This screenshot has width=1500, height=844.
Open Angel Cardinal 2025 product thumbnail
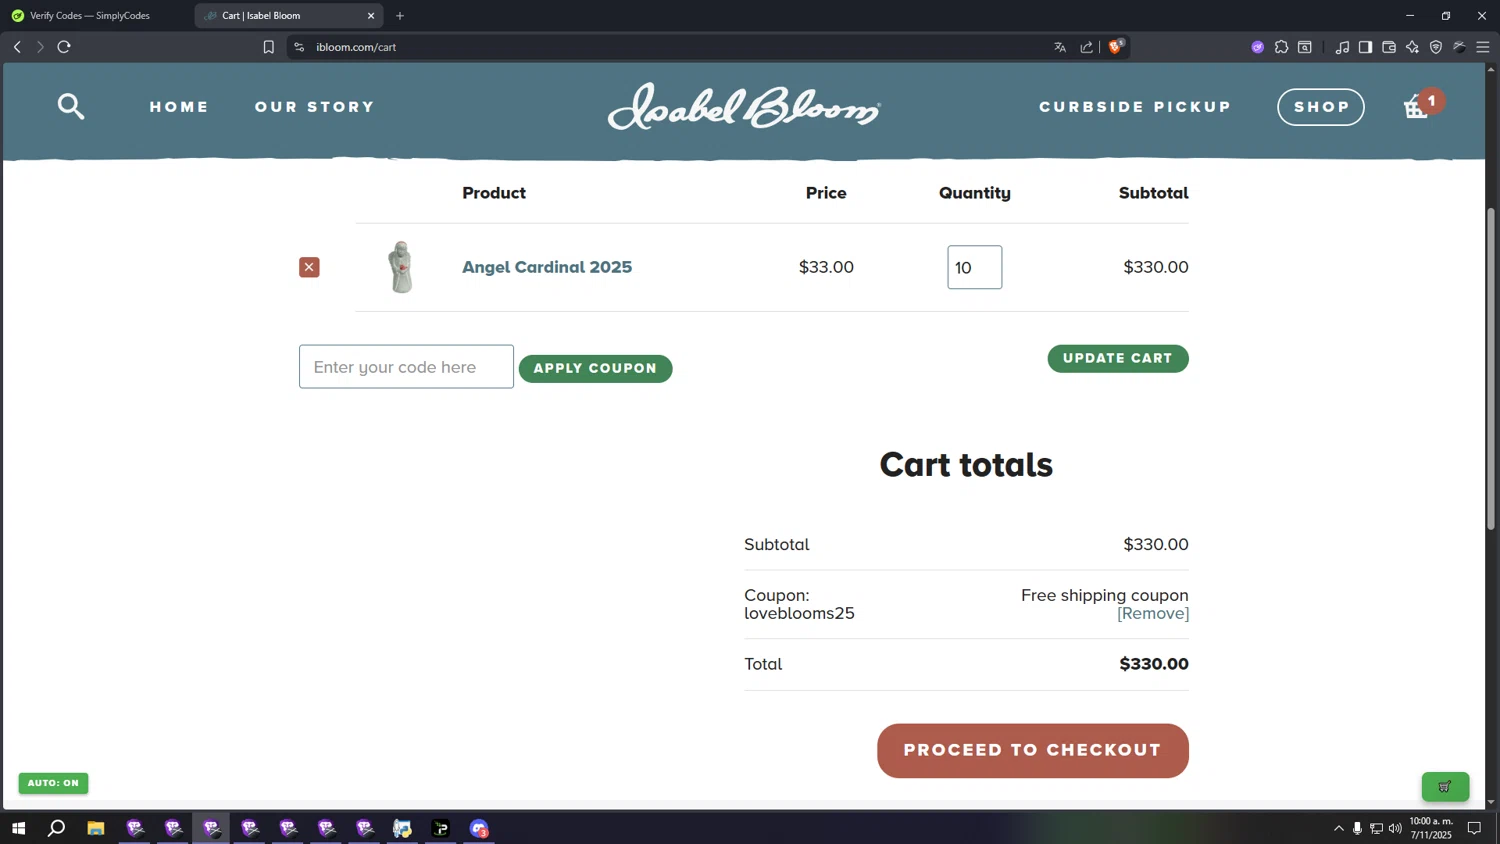[401, 267]
